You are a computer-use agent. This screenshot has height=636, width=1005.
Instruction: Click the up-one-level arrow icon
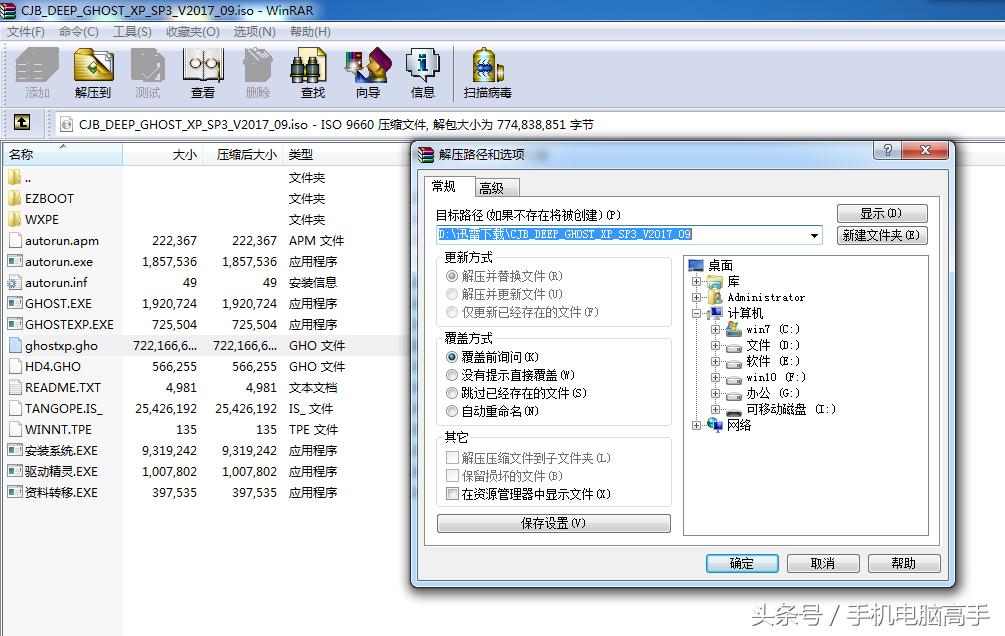22,122
